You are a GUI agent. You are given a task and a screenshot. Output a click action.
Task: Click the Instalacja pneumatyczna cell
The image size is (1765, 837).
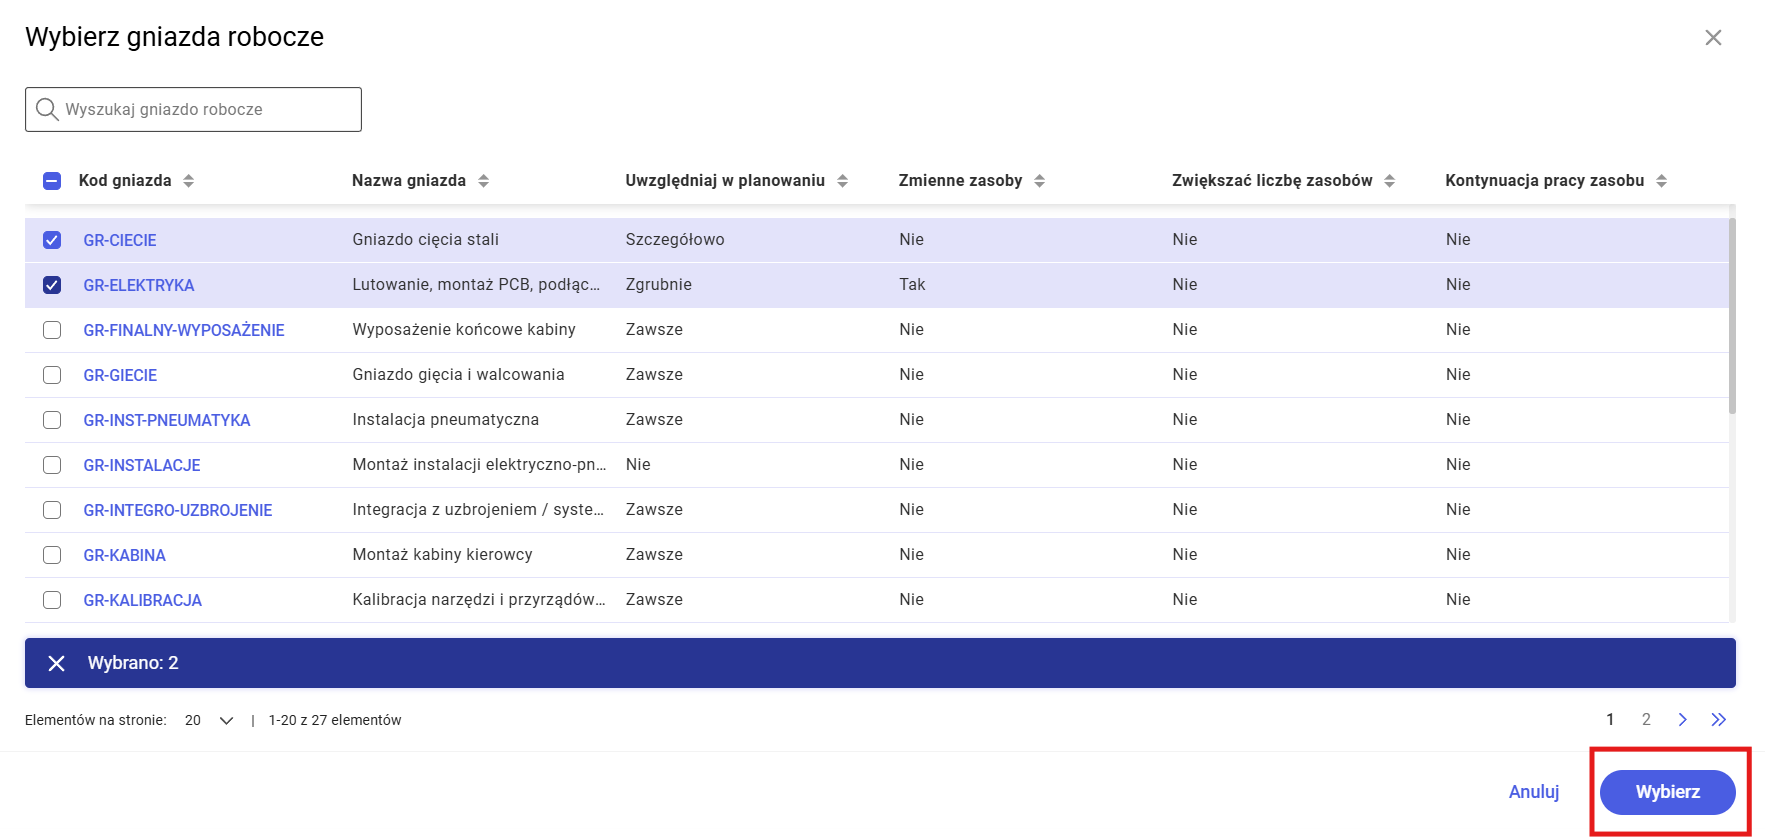click(x=446, y=420)
